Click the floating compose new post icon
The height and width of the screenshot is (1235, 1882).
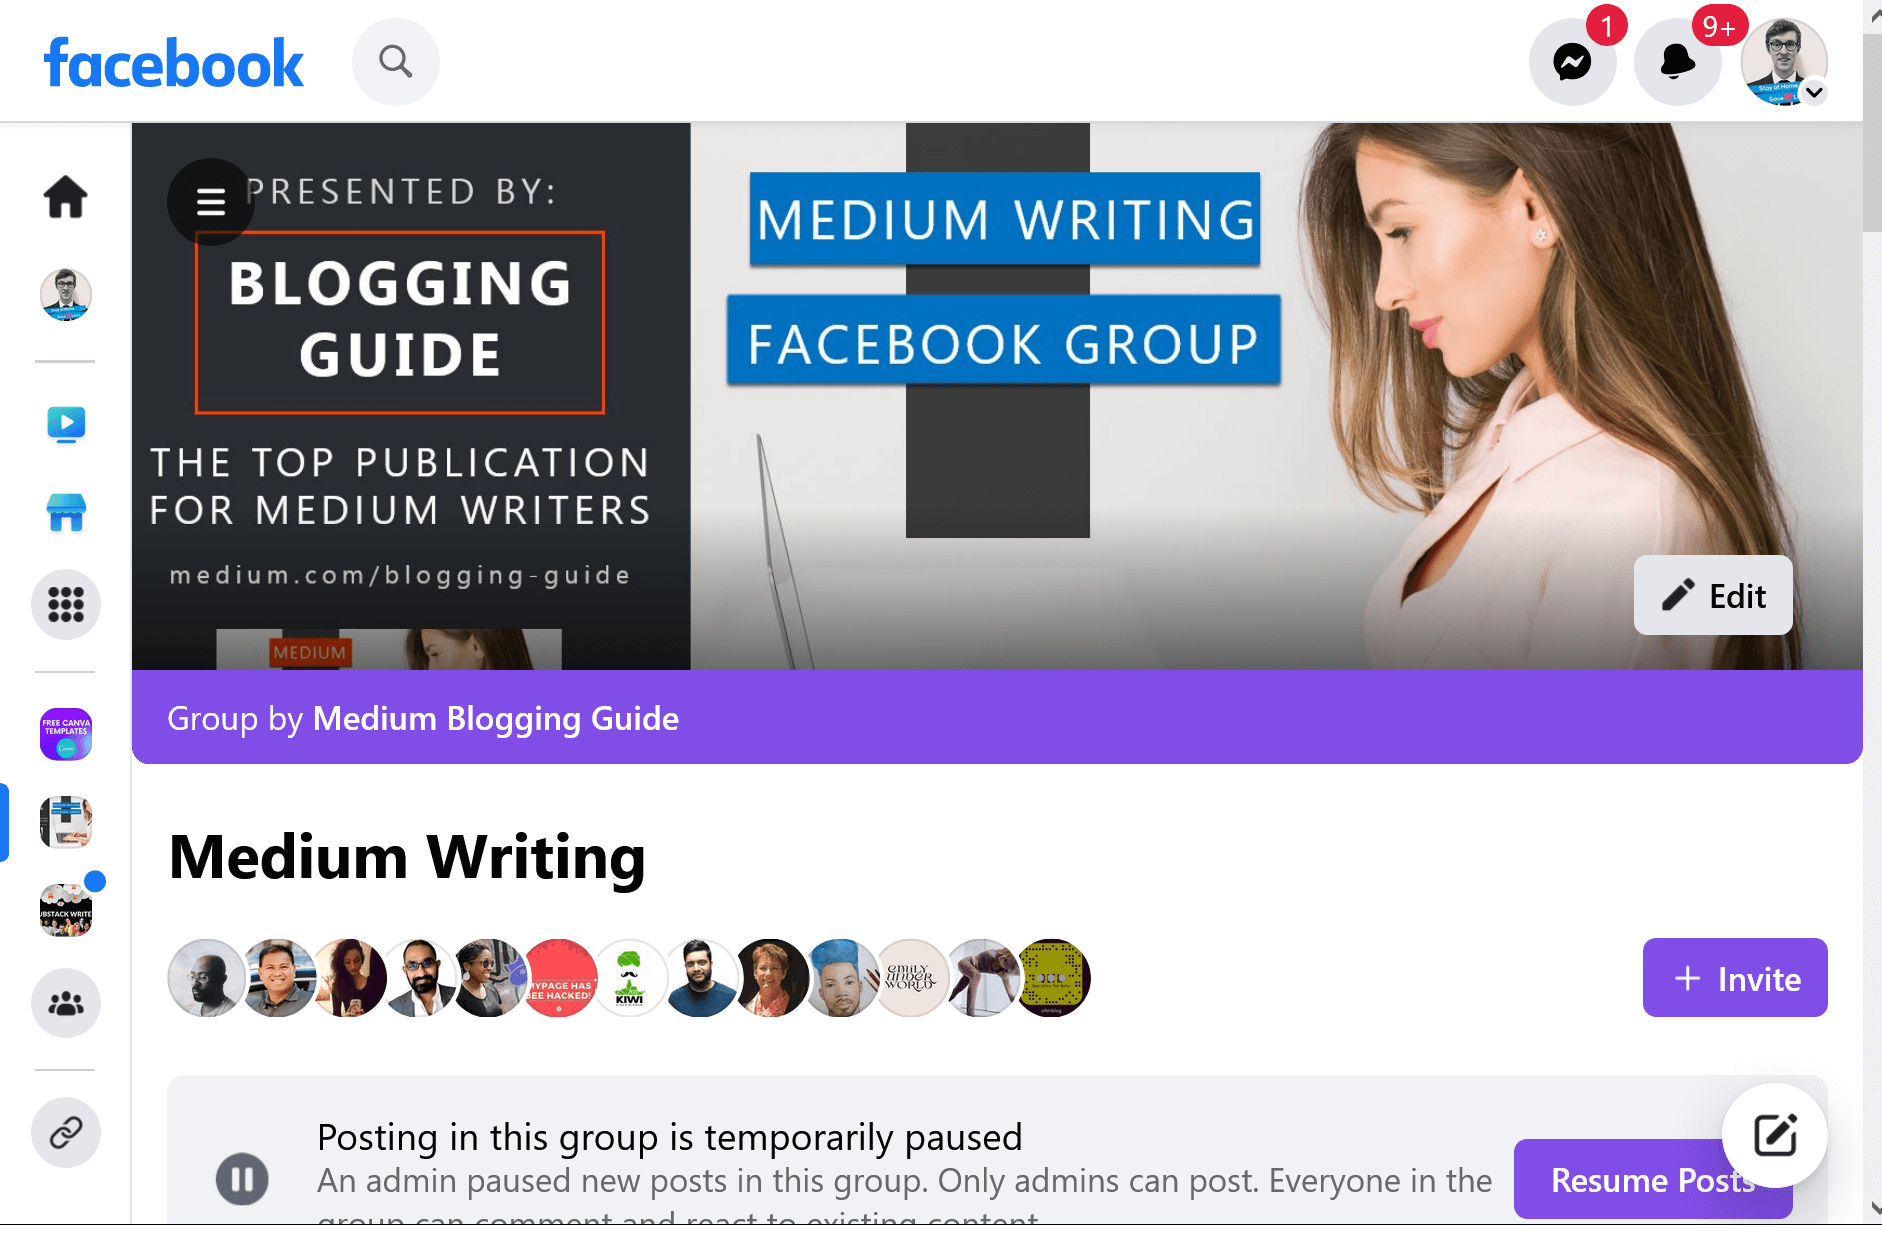1775,1135
